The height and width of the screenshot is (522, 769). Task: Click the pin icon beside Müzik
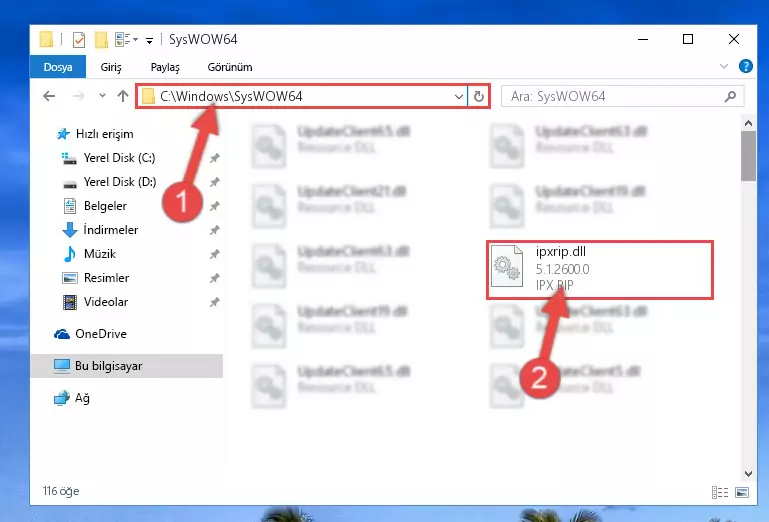click(215, 254)
